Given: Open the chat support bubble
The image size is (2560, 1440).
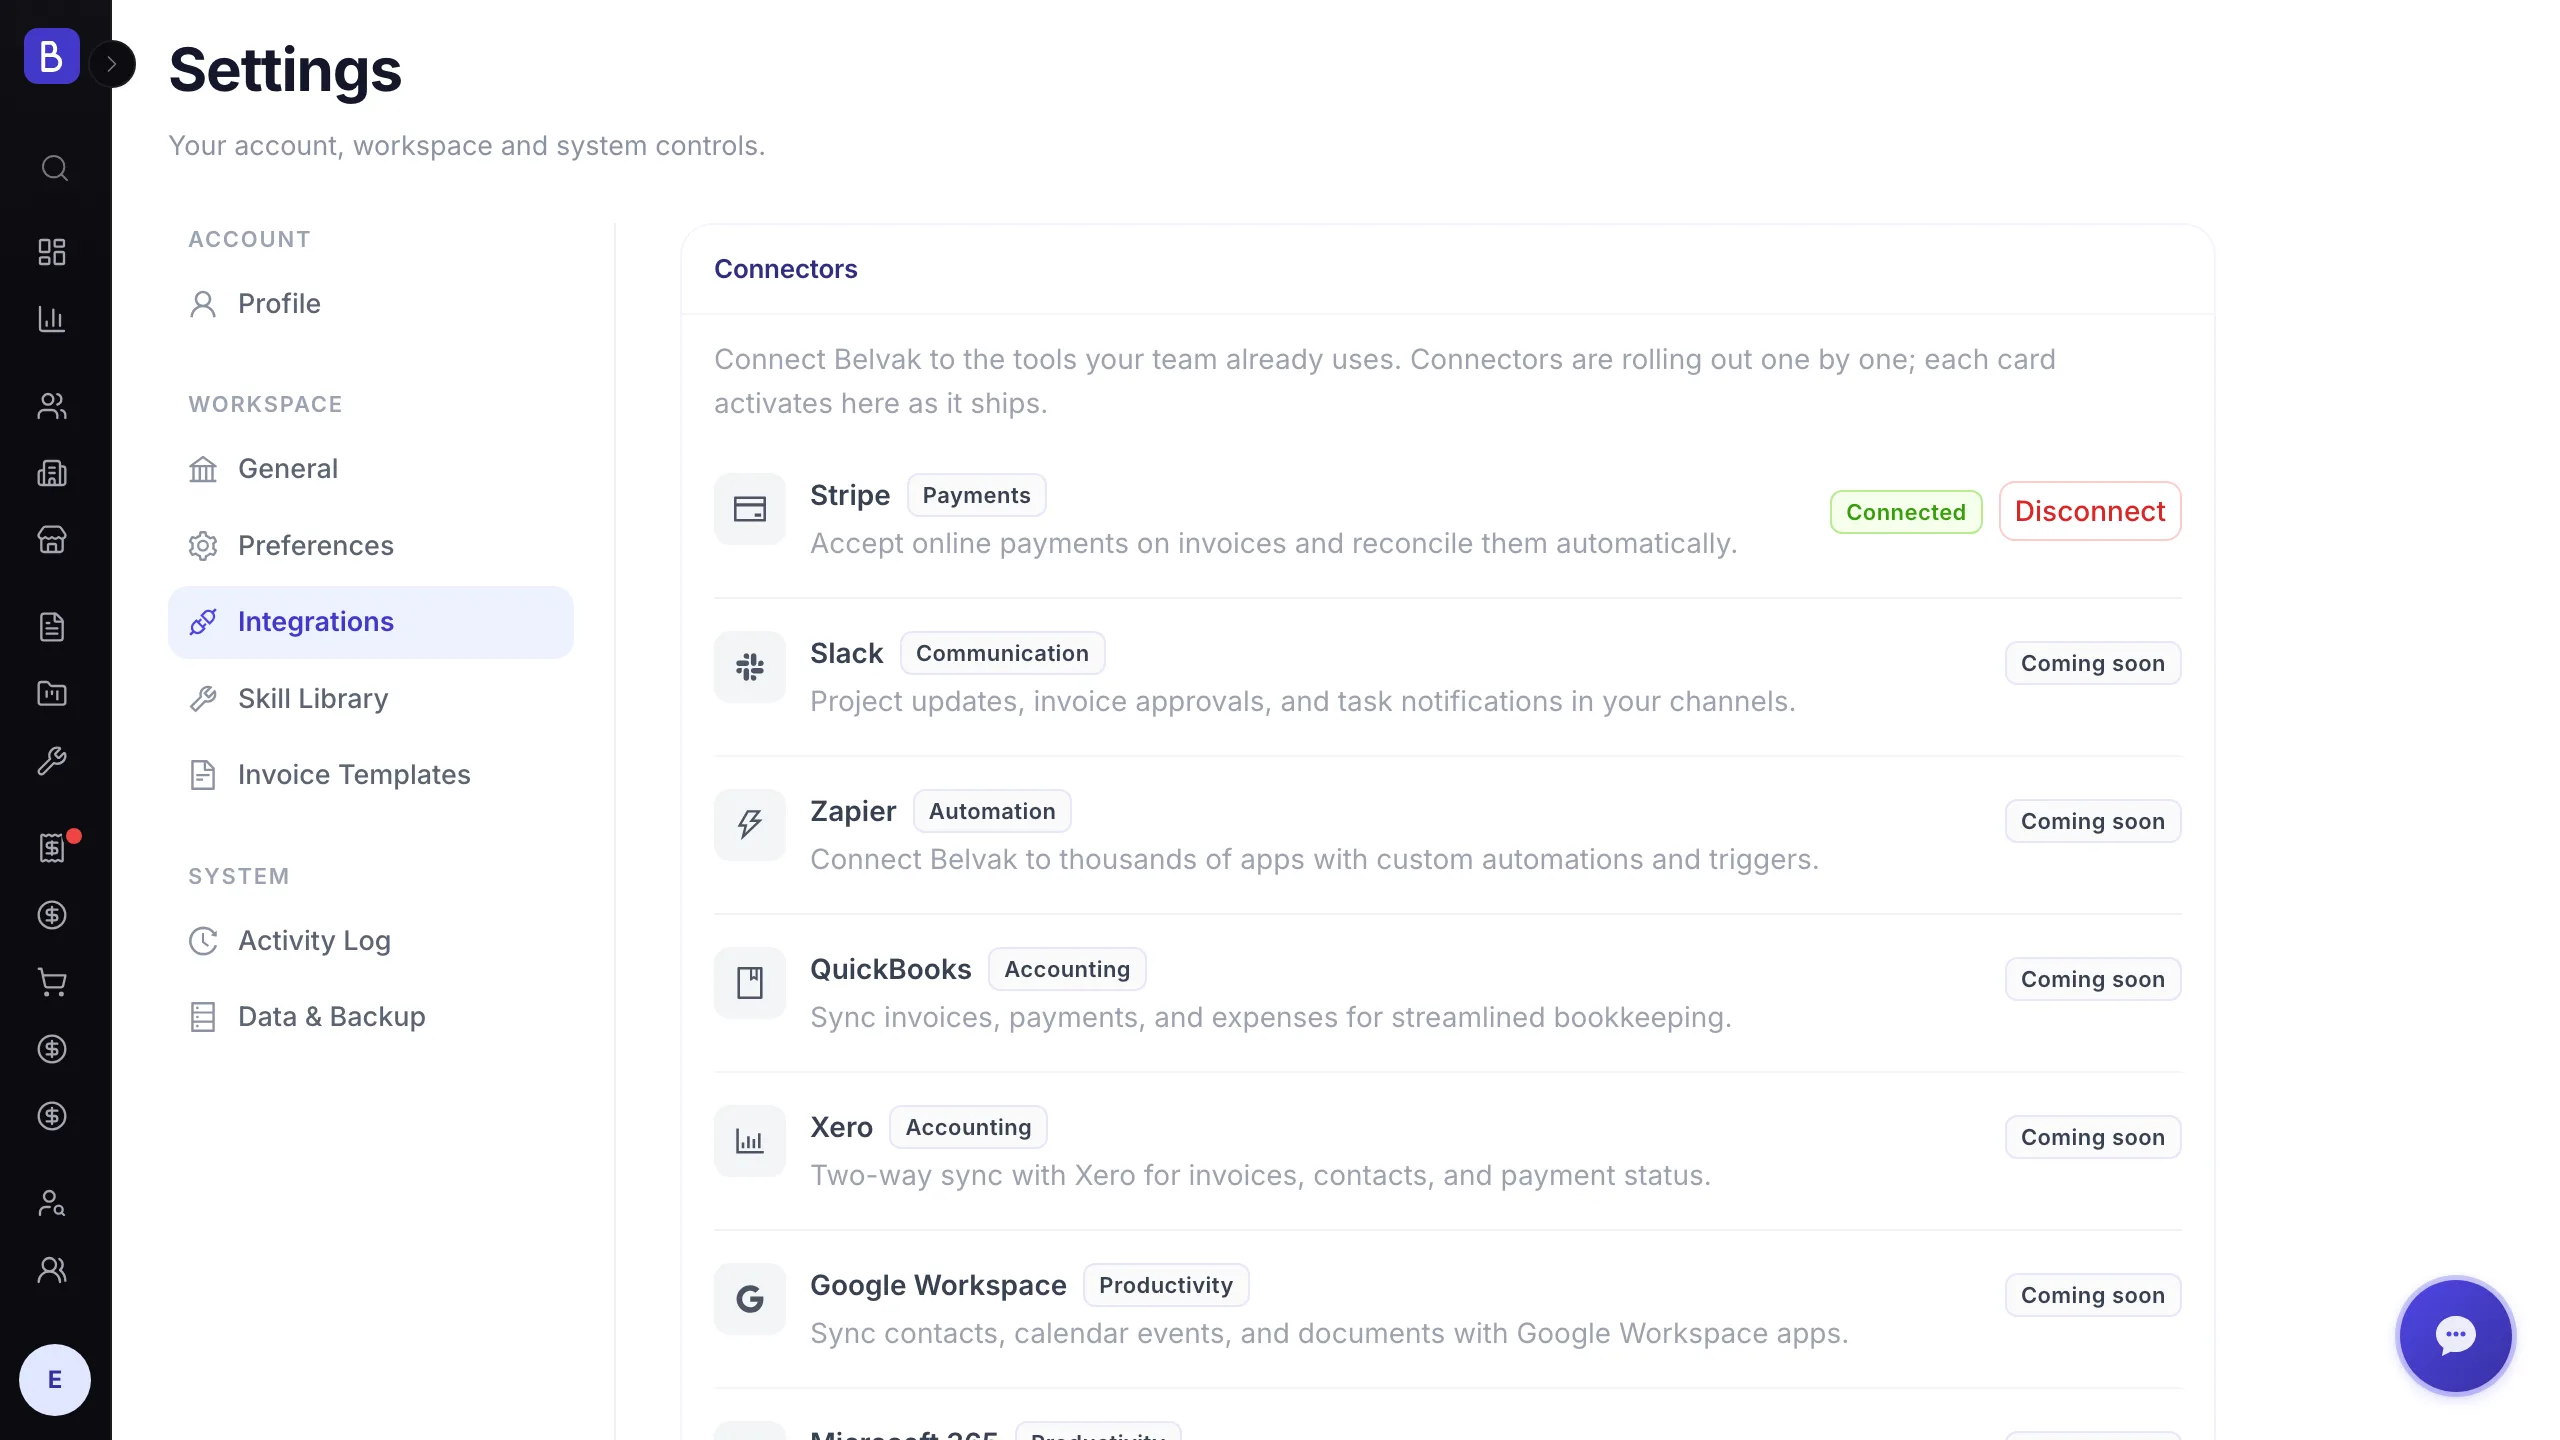Looking at the screenshot, I should [x=2456, y=1336].
